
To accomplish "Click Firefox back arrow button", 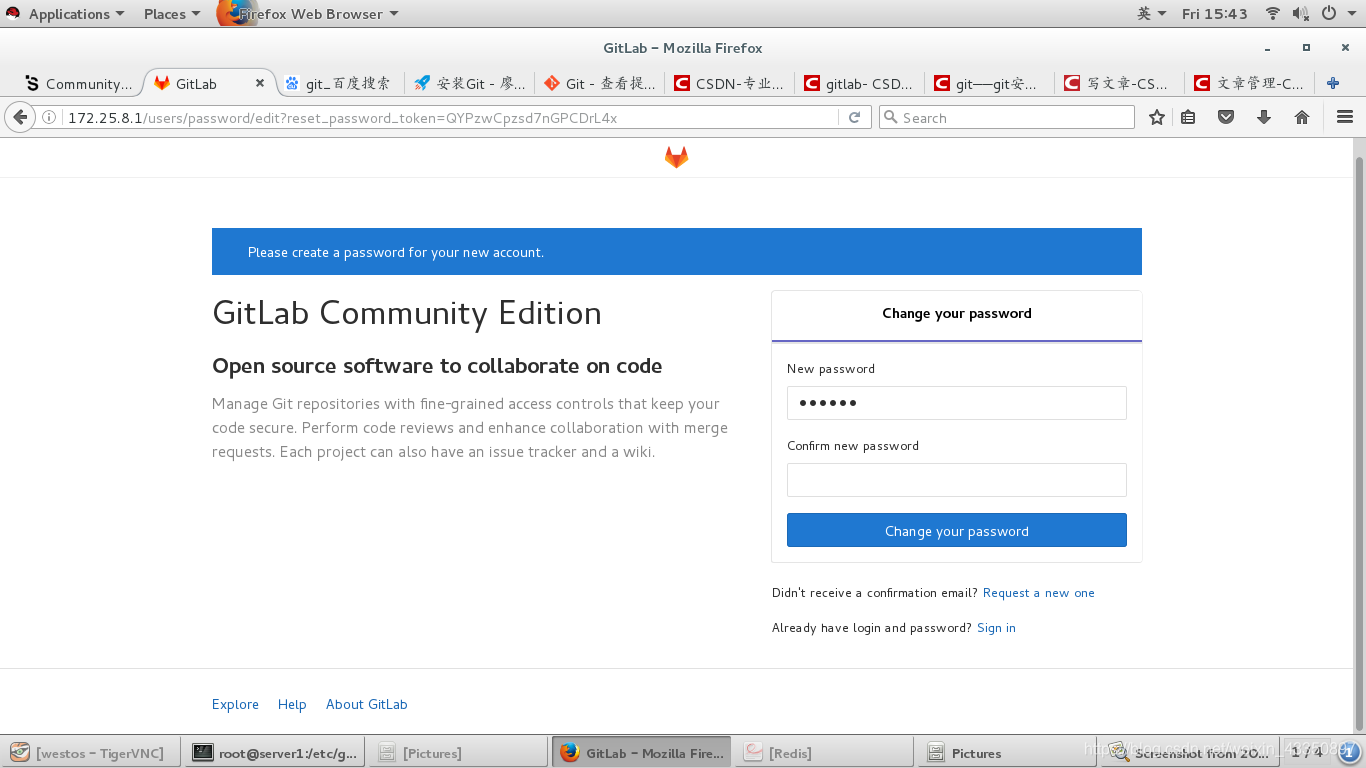I will [x=20, y=117].
